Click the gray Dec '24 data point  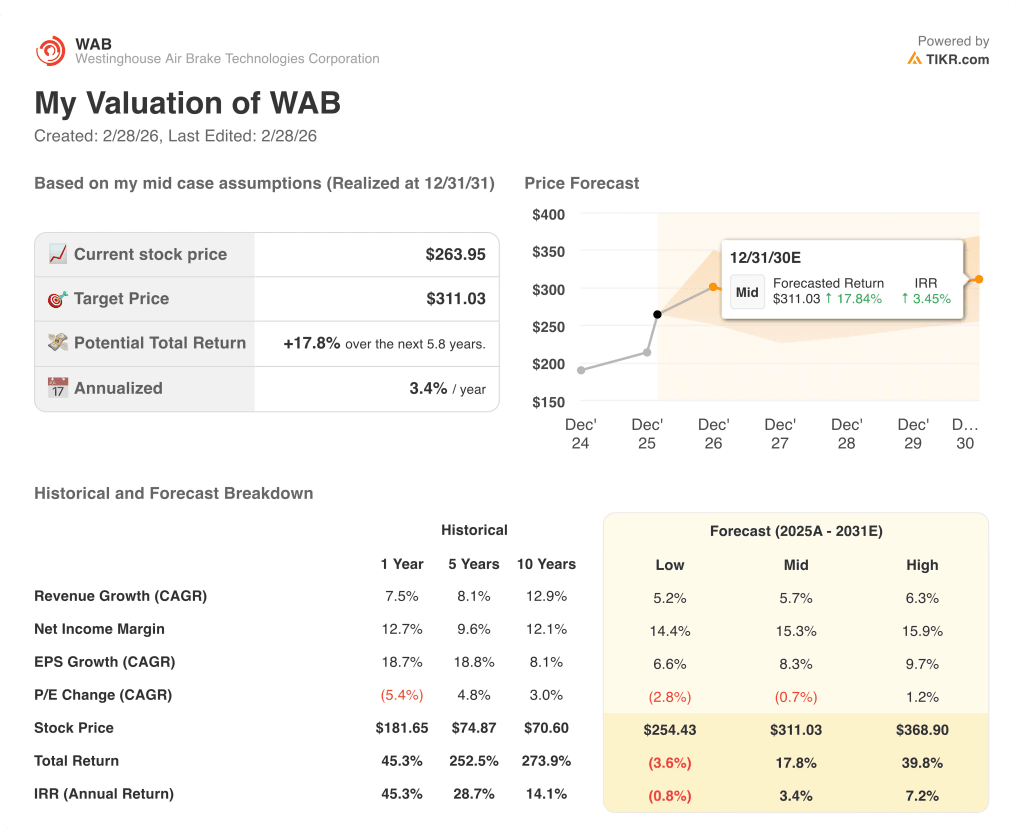581,370
